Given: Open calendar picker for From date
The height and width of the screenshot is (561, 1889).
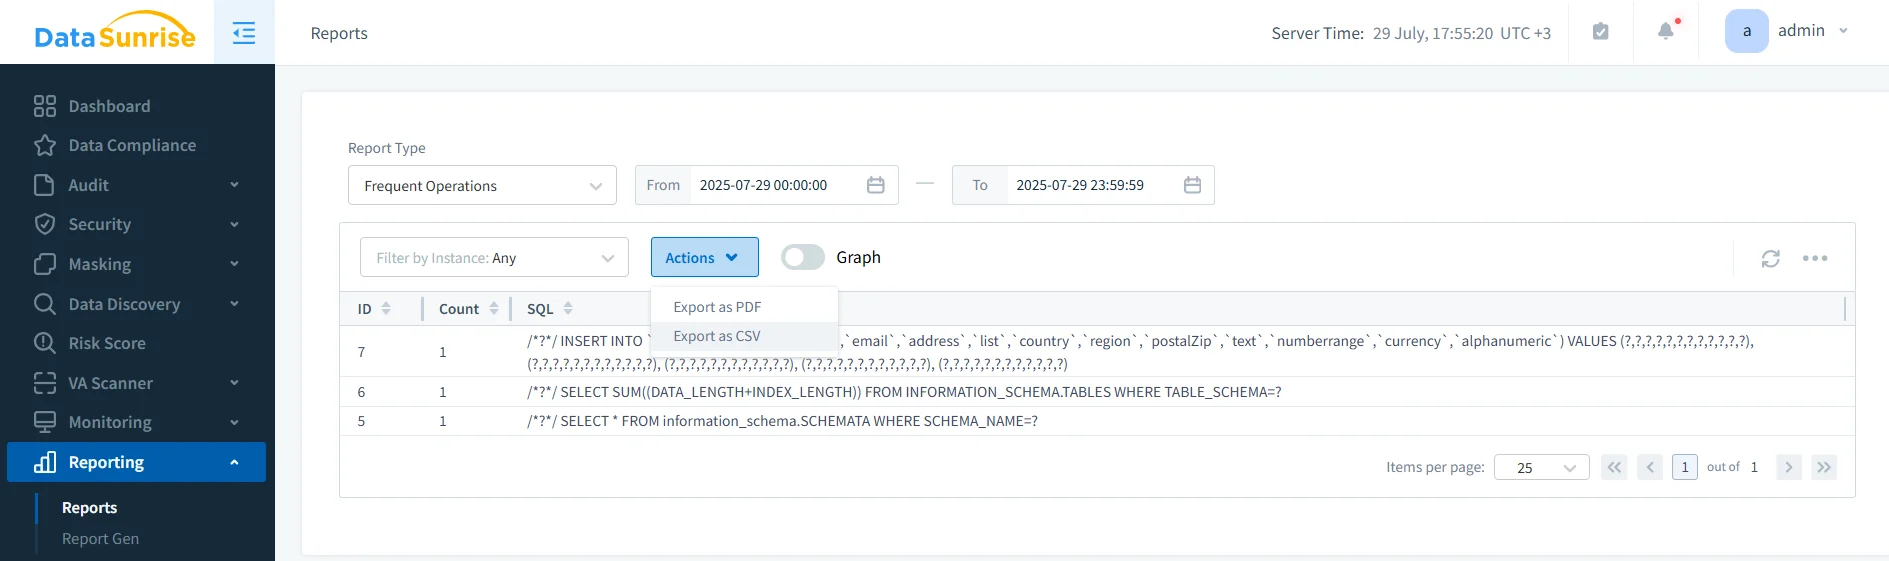Looking at the screenshot, I should (x=875, y=185).
